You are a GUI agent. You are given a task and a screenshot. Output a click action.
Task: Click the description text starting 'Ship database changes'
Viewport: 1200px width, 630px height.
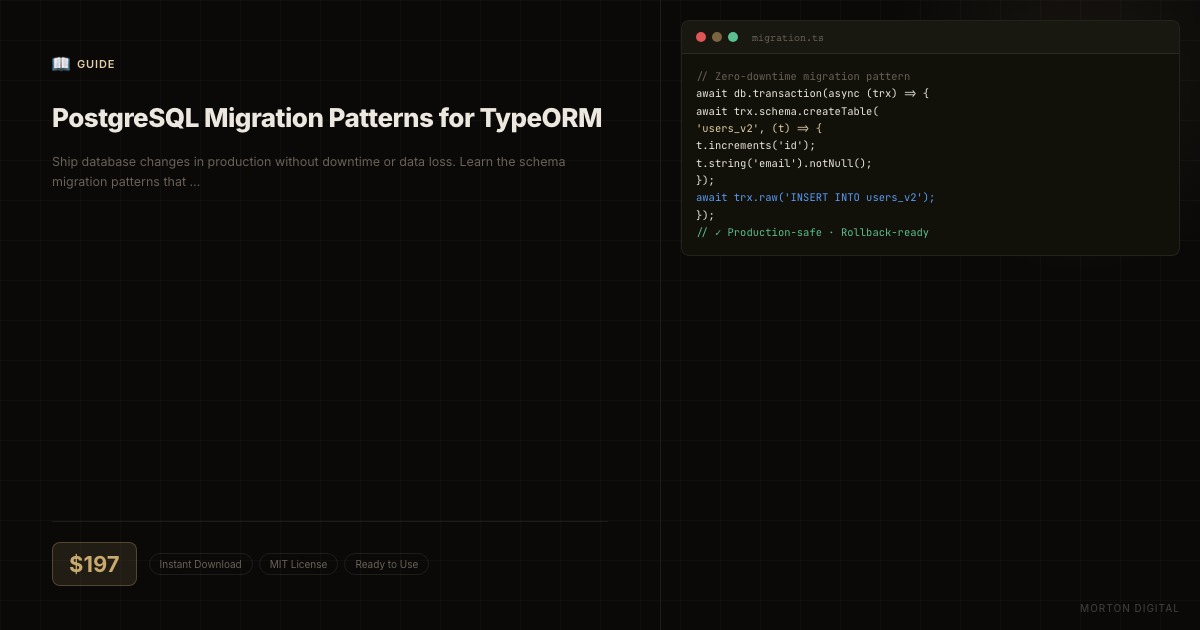tap(308, 172)
